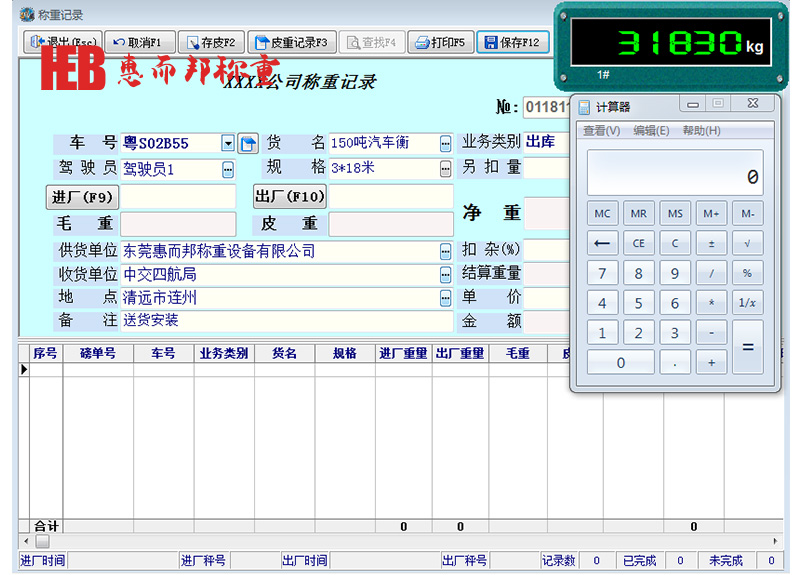This screenshot has width=800, height=575.
Task: Open the 驾驶员 driver selection picker
Action: pos(228,170)
